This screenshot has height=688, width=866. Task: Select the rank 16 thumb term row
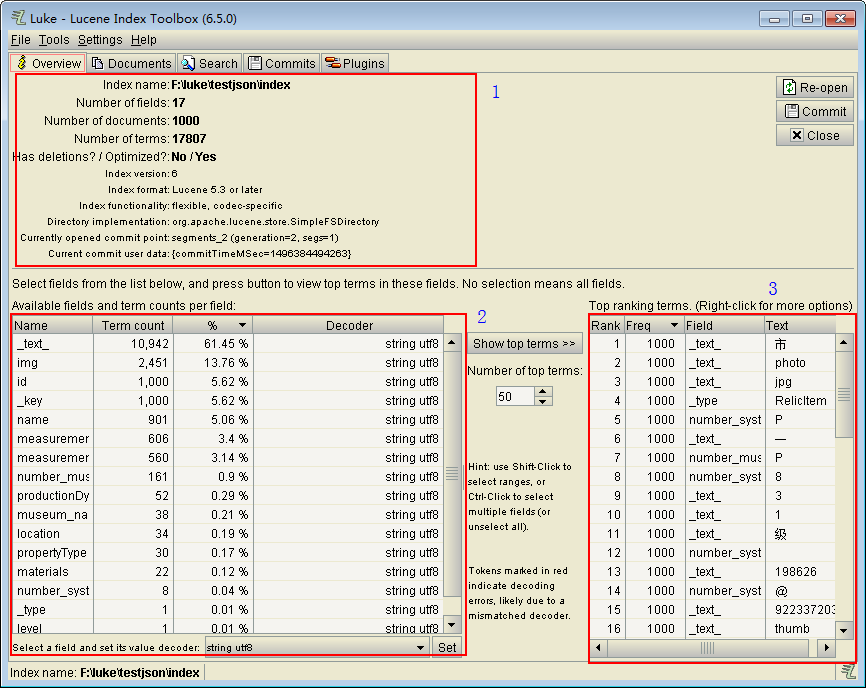tap(712, 628)
